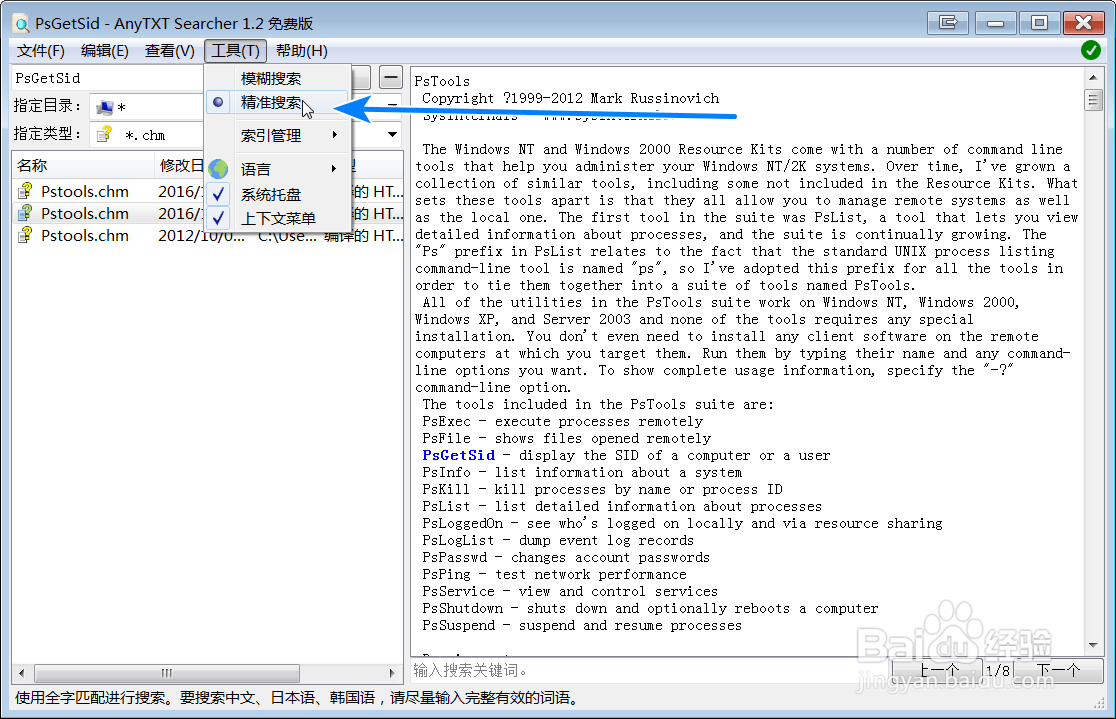The height and width of the screenshot is (719, 1116).
Task: Click the 1/8 match counter
Action: 998,671
